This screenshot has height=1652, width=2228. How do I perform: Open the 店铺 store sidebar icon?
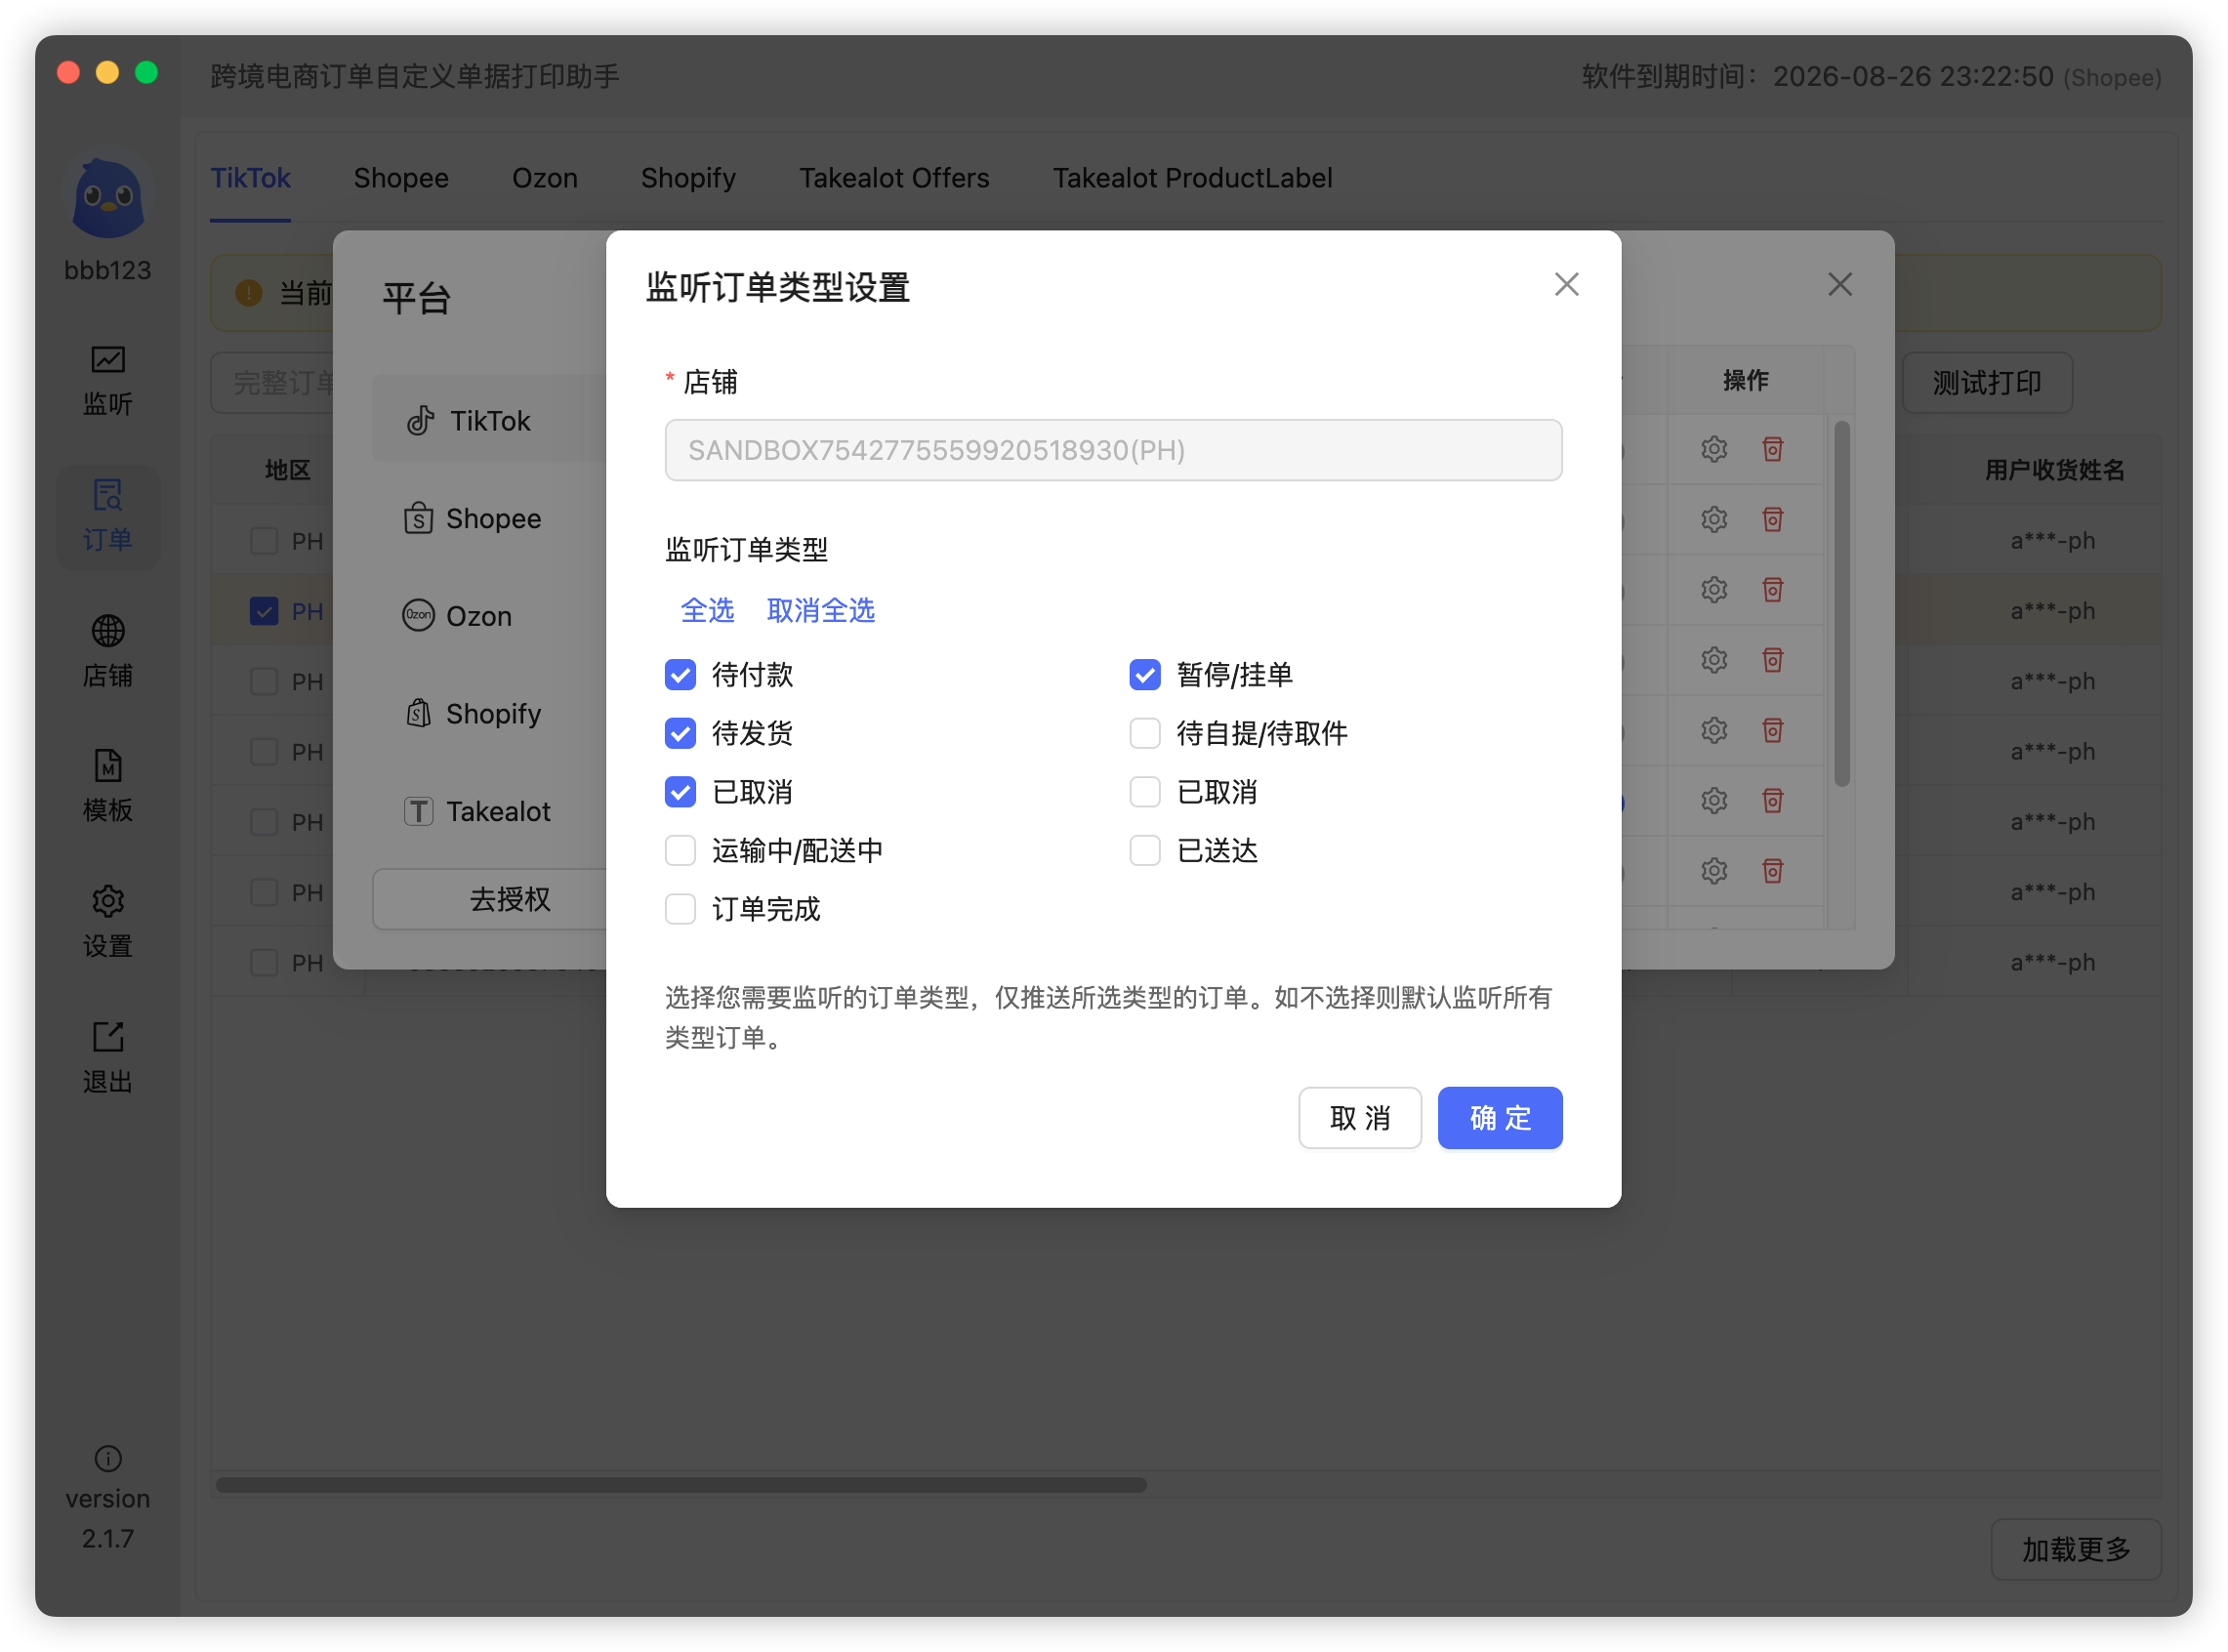point(107,651)
